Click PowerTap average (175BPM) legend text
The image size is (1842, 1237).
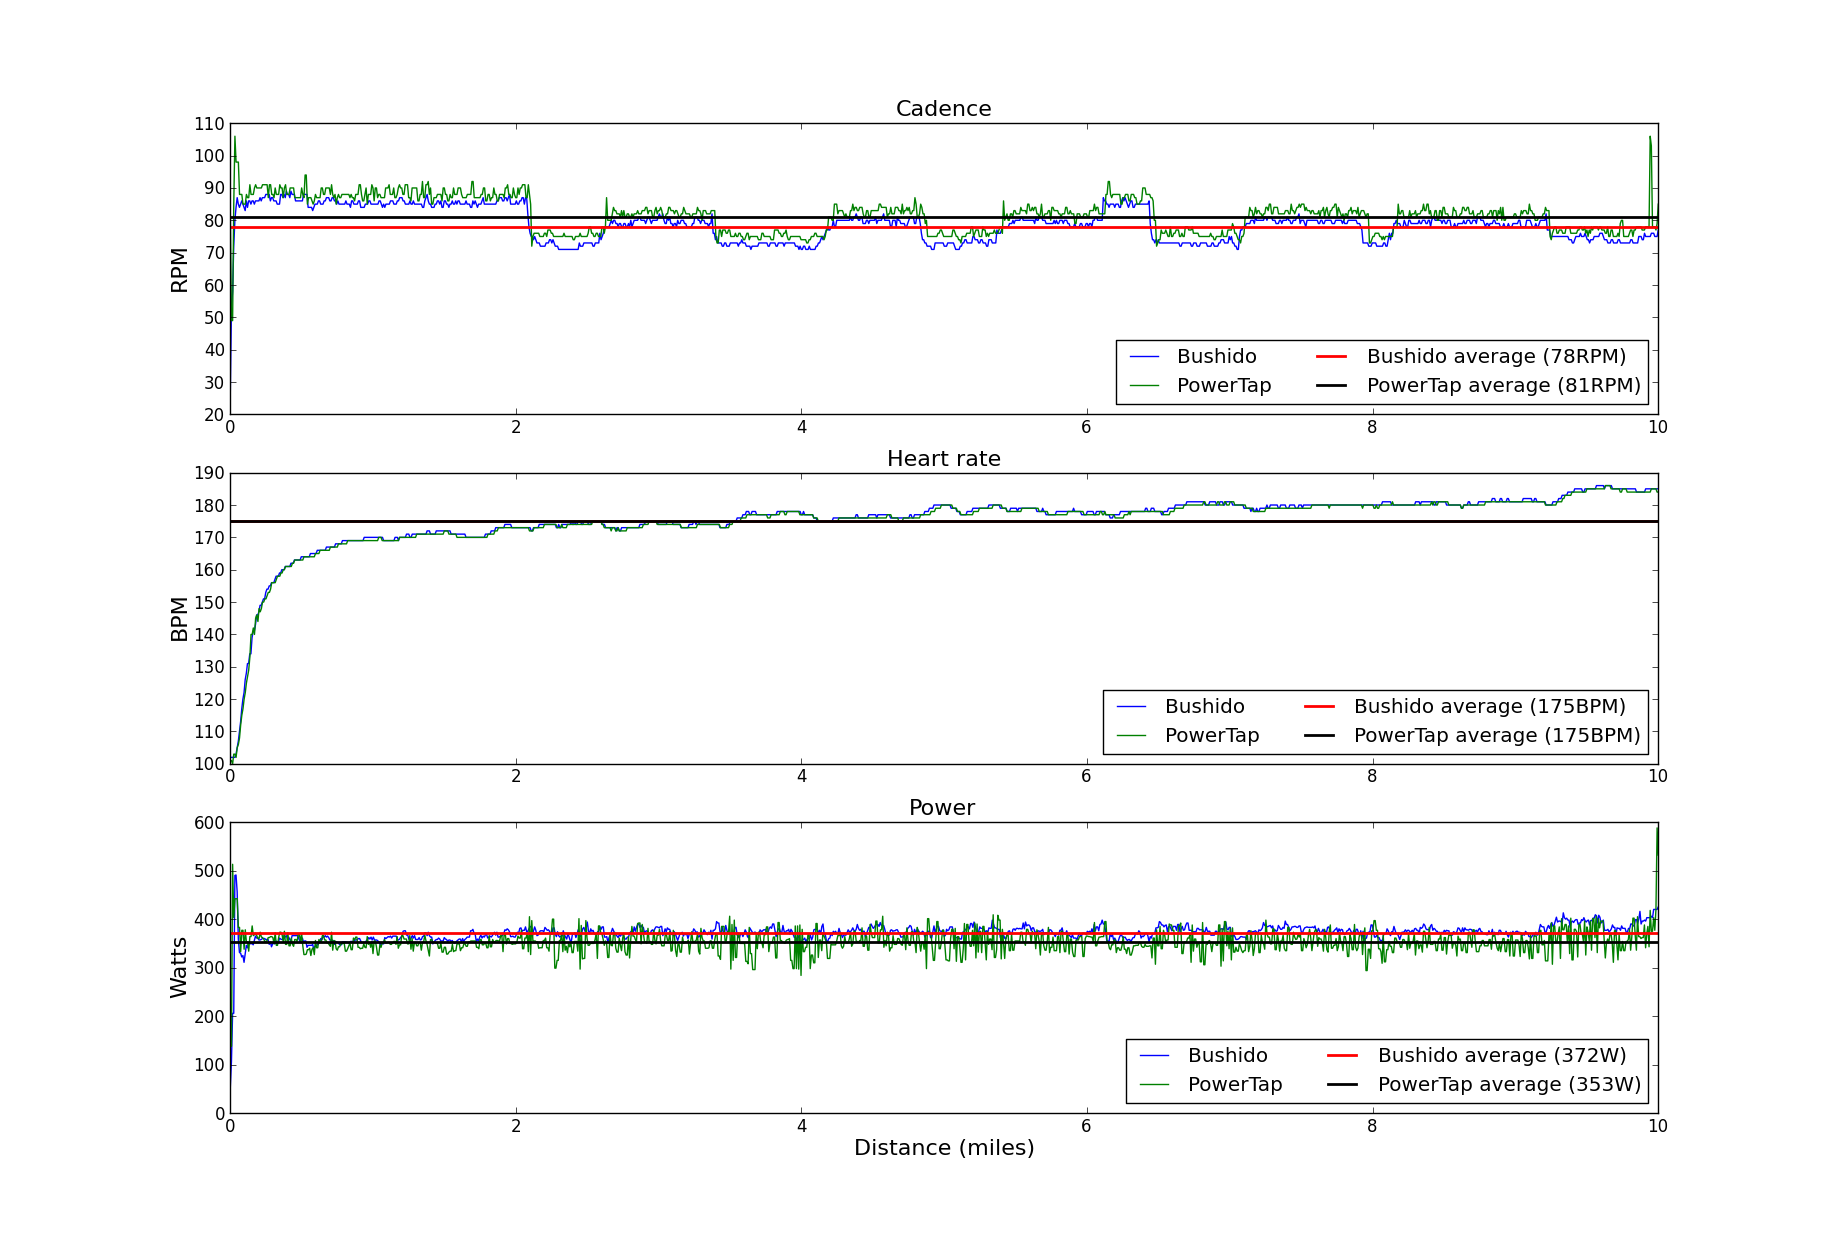coord(1496,736)
